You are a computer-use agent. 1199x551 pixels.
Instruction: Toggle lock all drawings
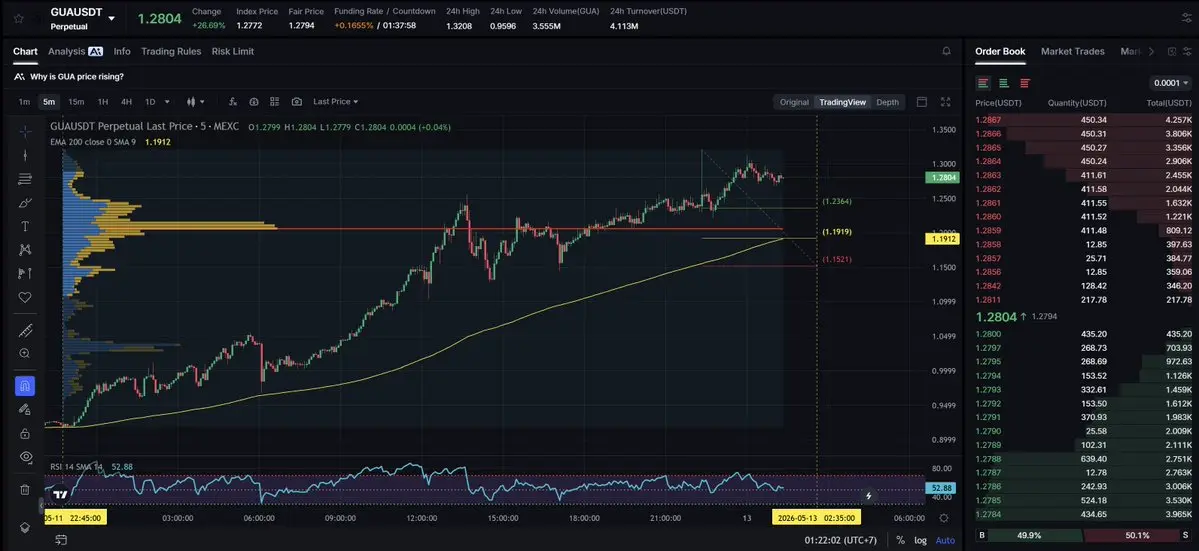(x=24, y=433)
